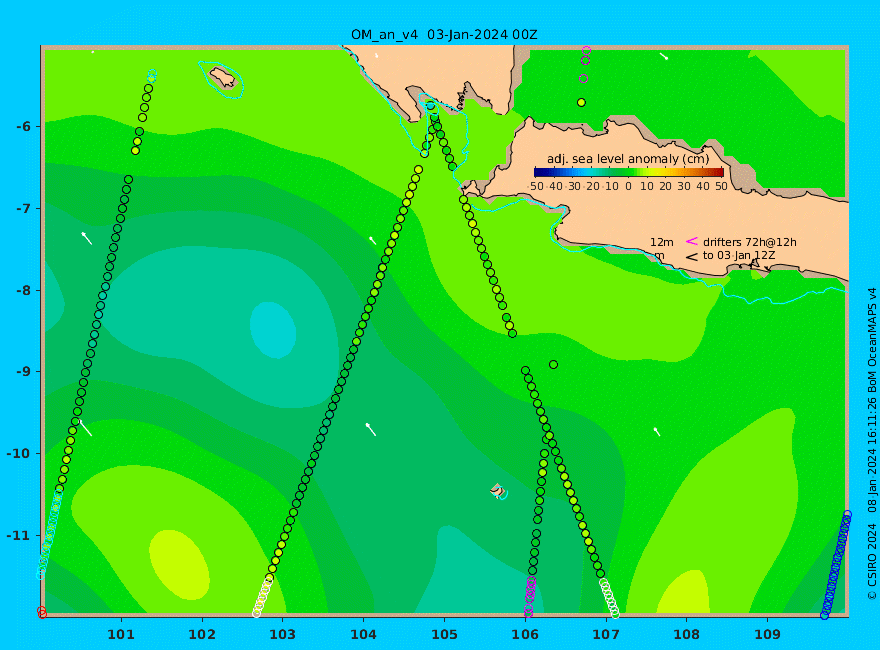Click the white circle track ending near longitude 107

point(609,598)
